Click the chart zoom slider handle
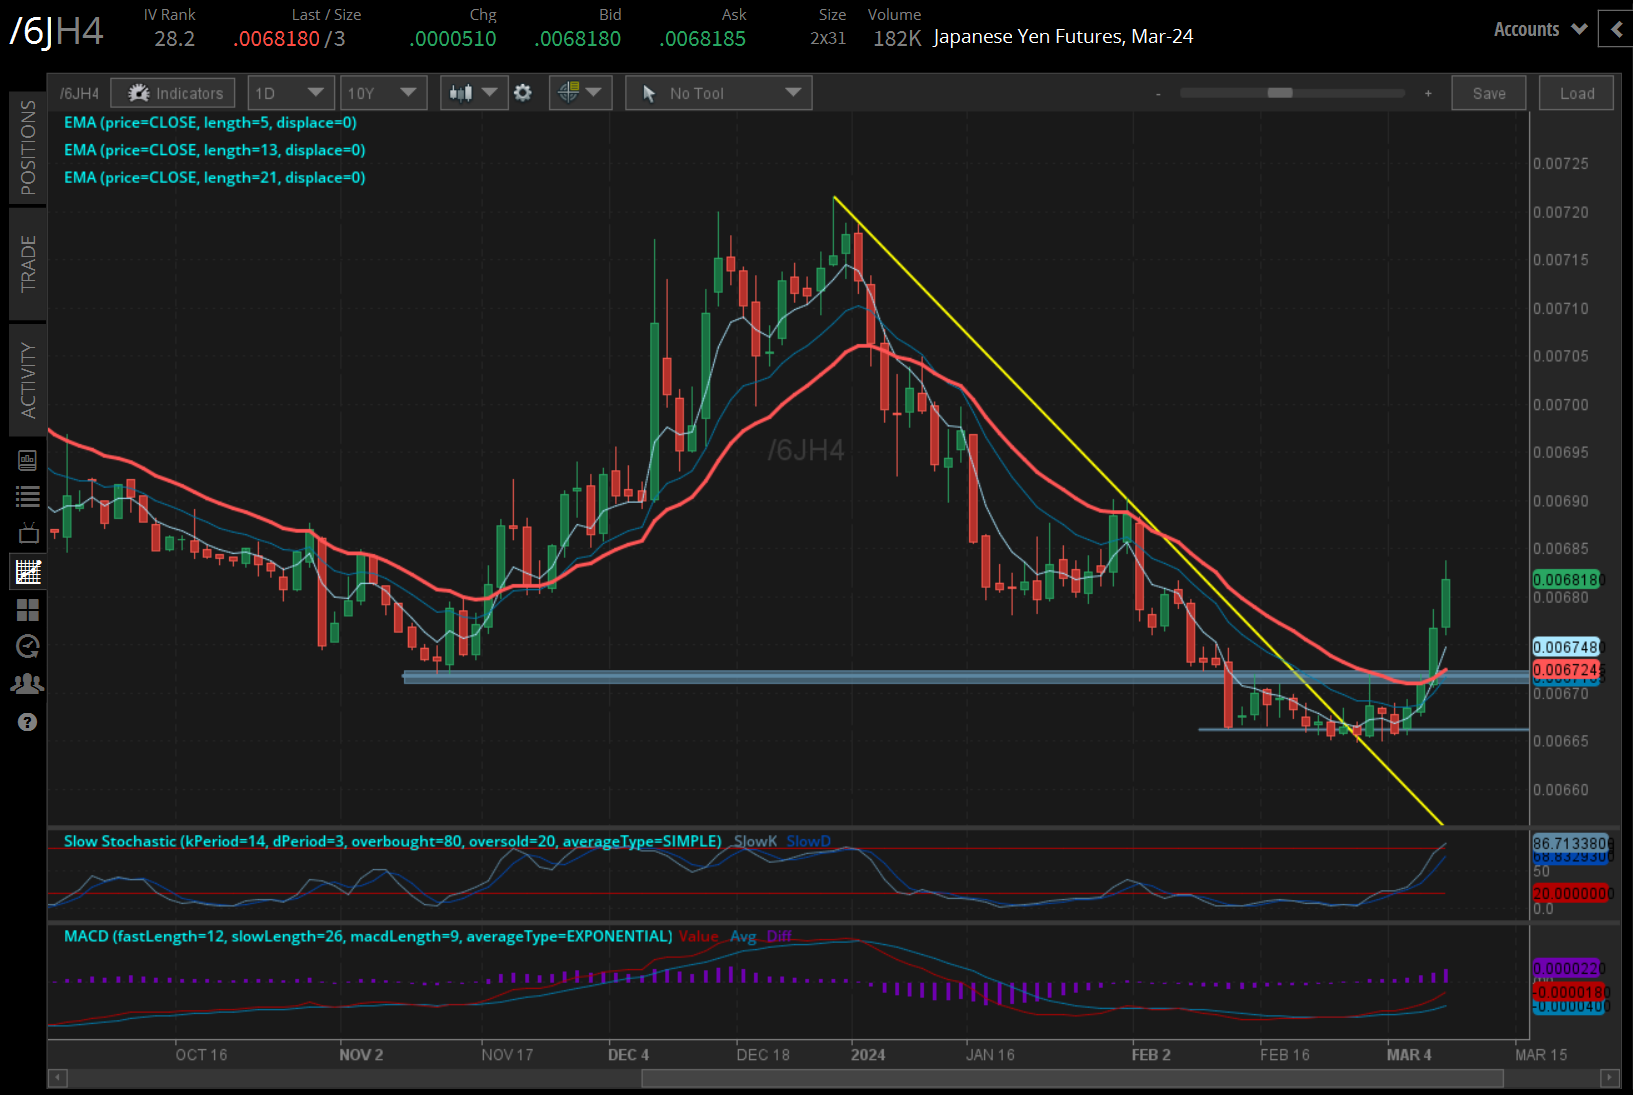Viewport: 1633px width, 1095px height. pos(1279,93)
